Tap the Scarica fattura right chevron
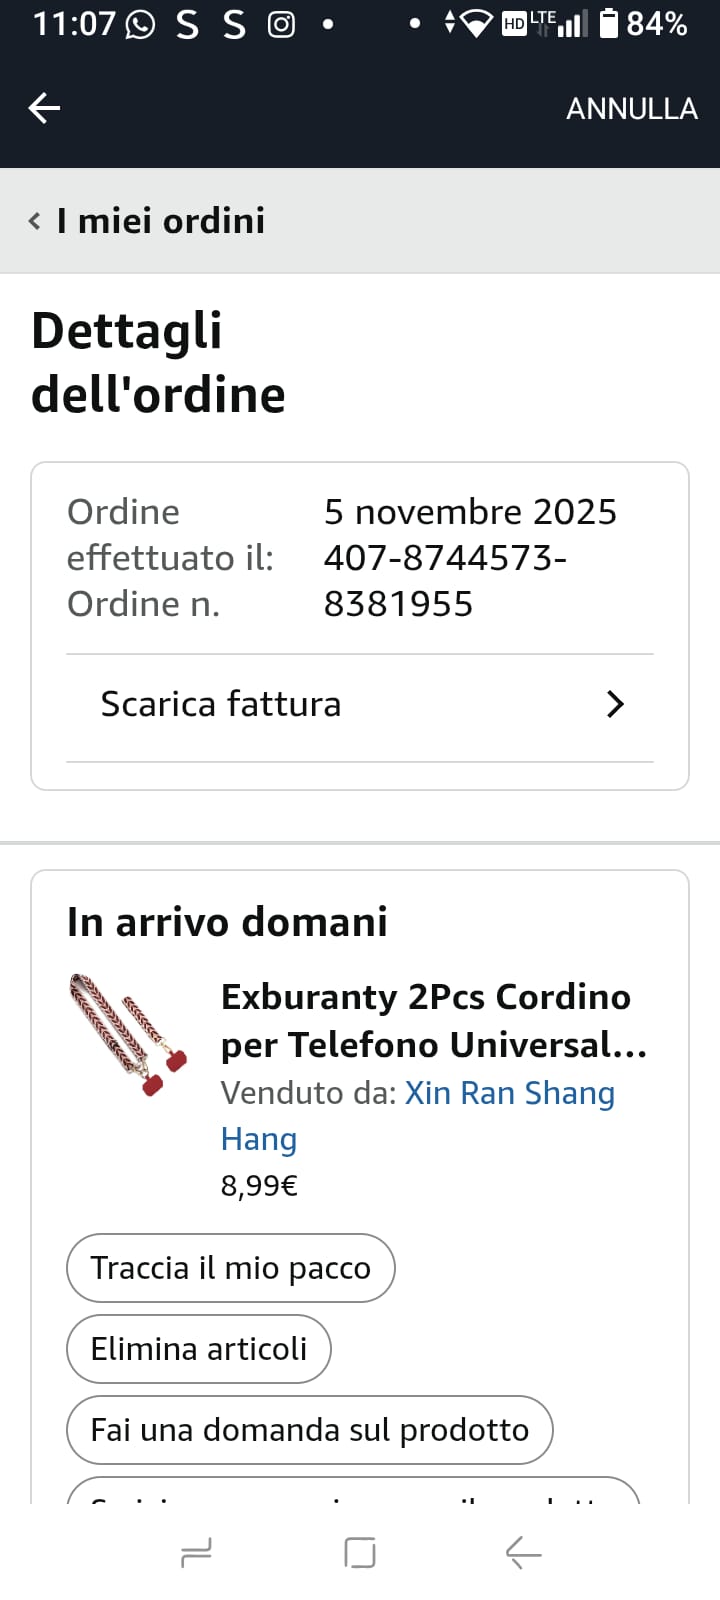 pos(615,705)
